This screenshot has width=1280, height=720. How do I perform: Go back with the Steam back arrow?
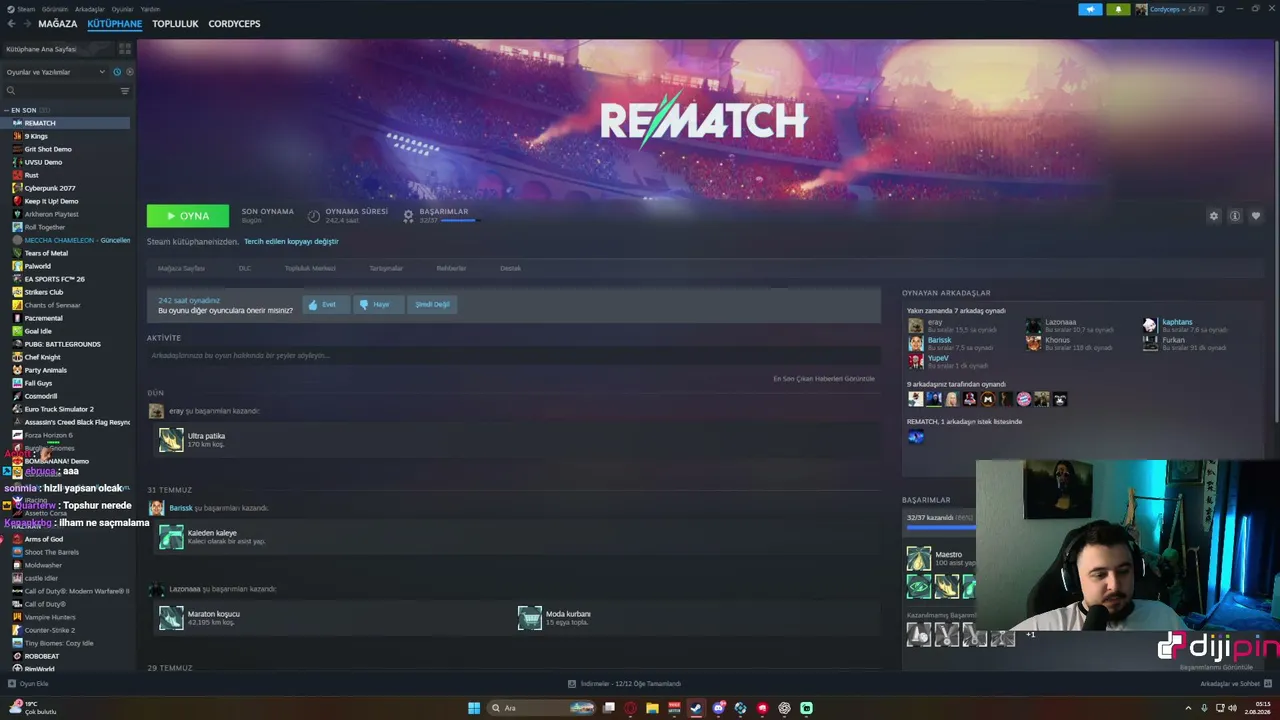11,24
